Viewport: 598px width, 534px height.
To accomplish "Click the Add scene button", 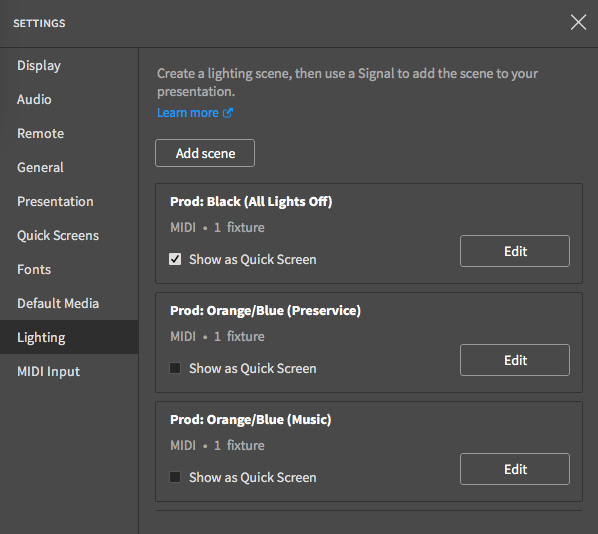I will (205, 153).
